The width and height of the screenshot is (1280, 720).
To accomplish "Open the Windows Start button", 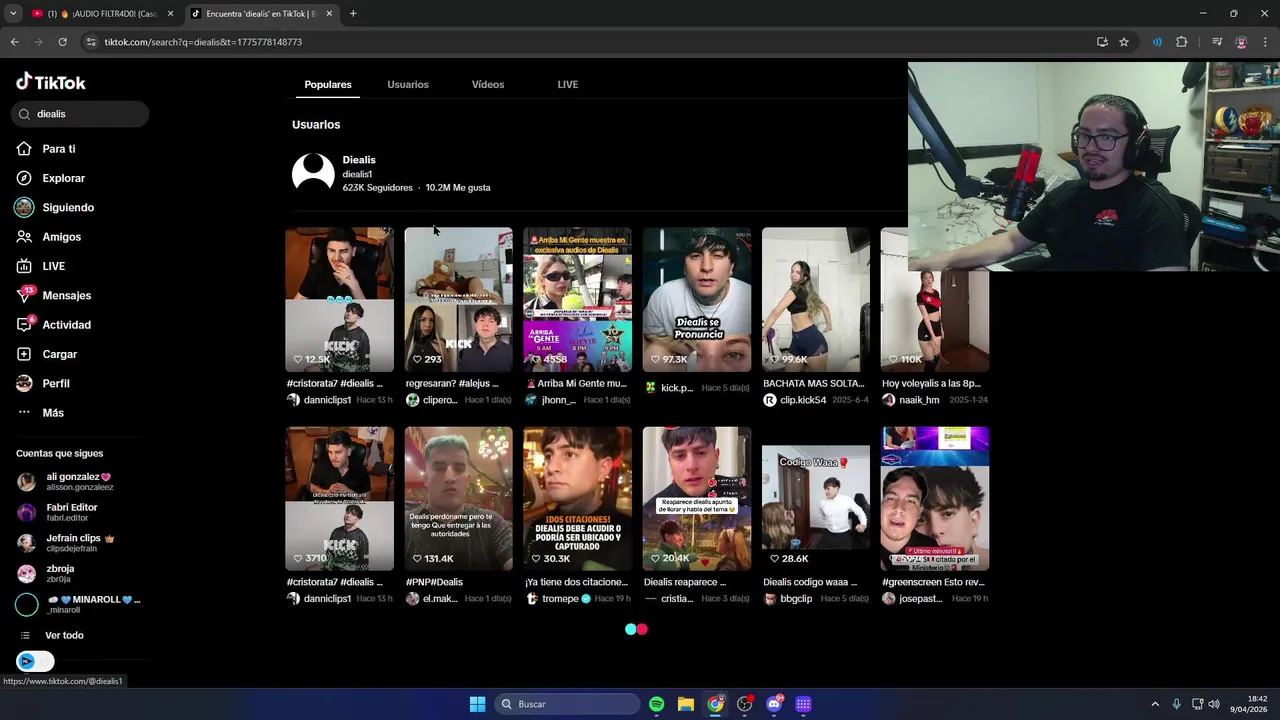I will pos(477,704).
